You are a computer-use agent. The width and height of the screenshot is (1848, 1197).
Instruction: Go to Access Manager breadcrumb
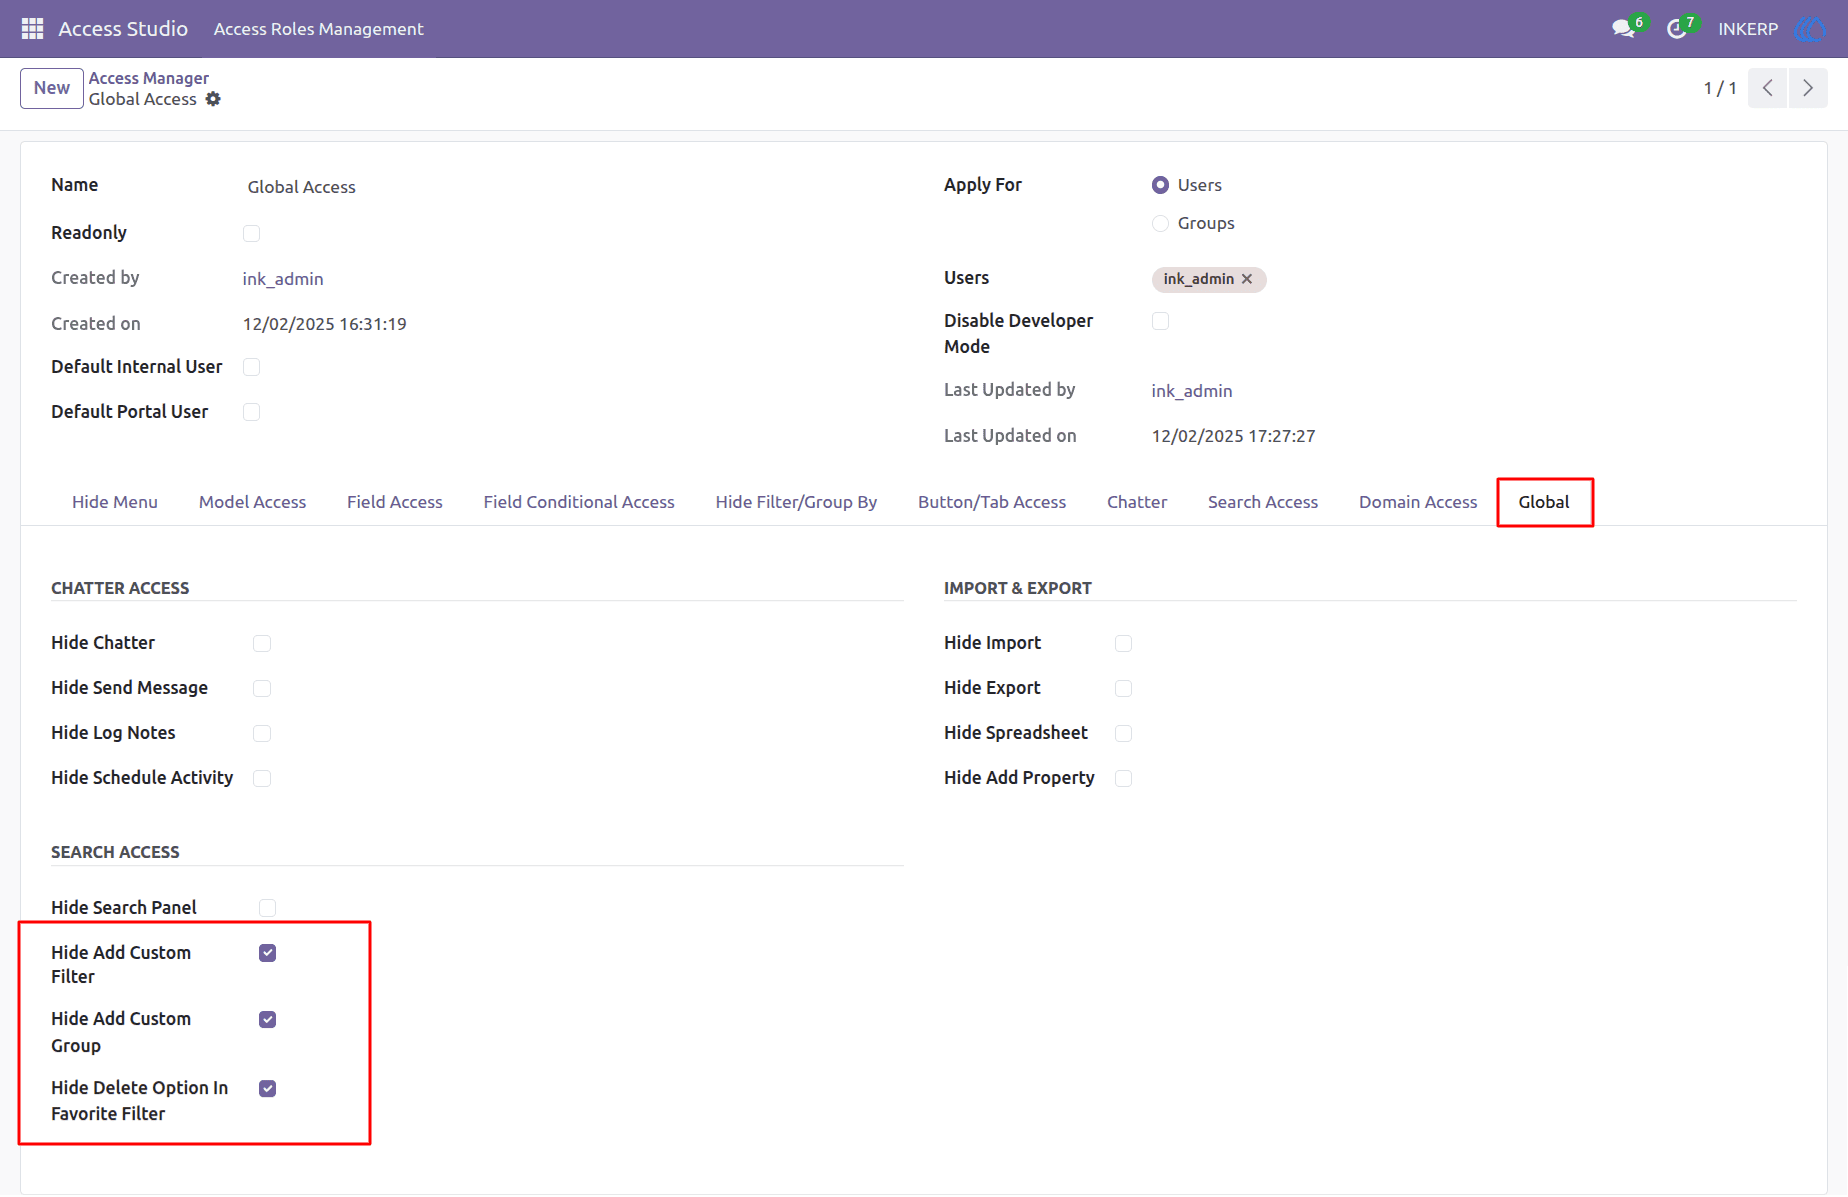[149, 78]
